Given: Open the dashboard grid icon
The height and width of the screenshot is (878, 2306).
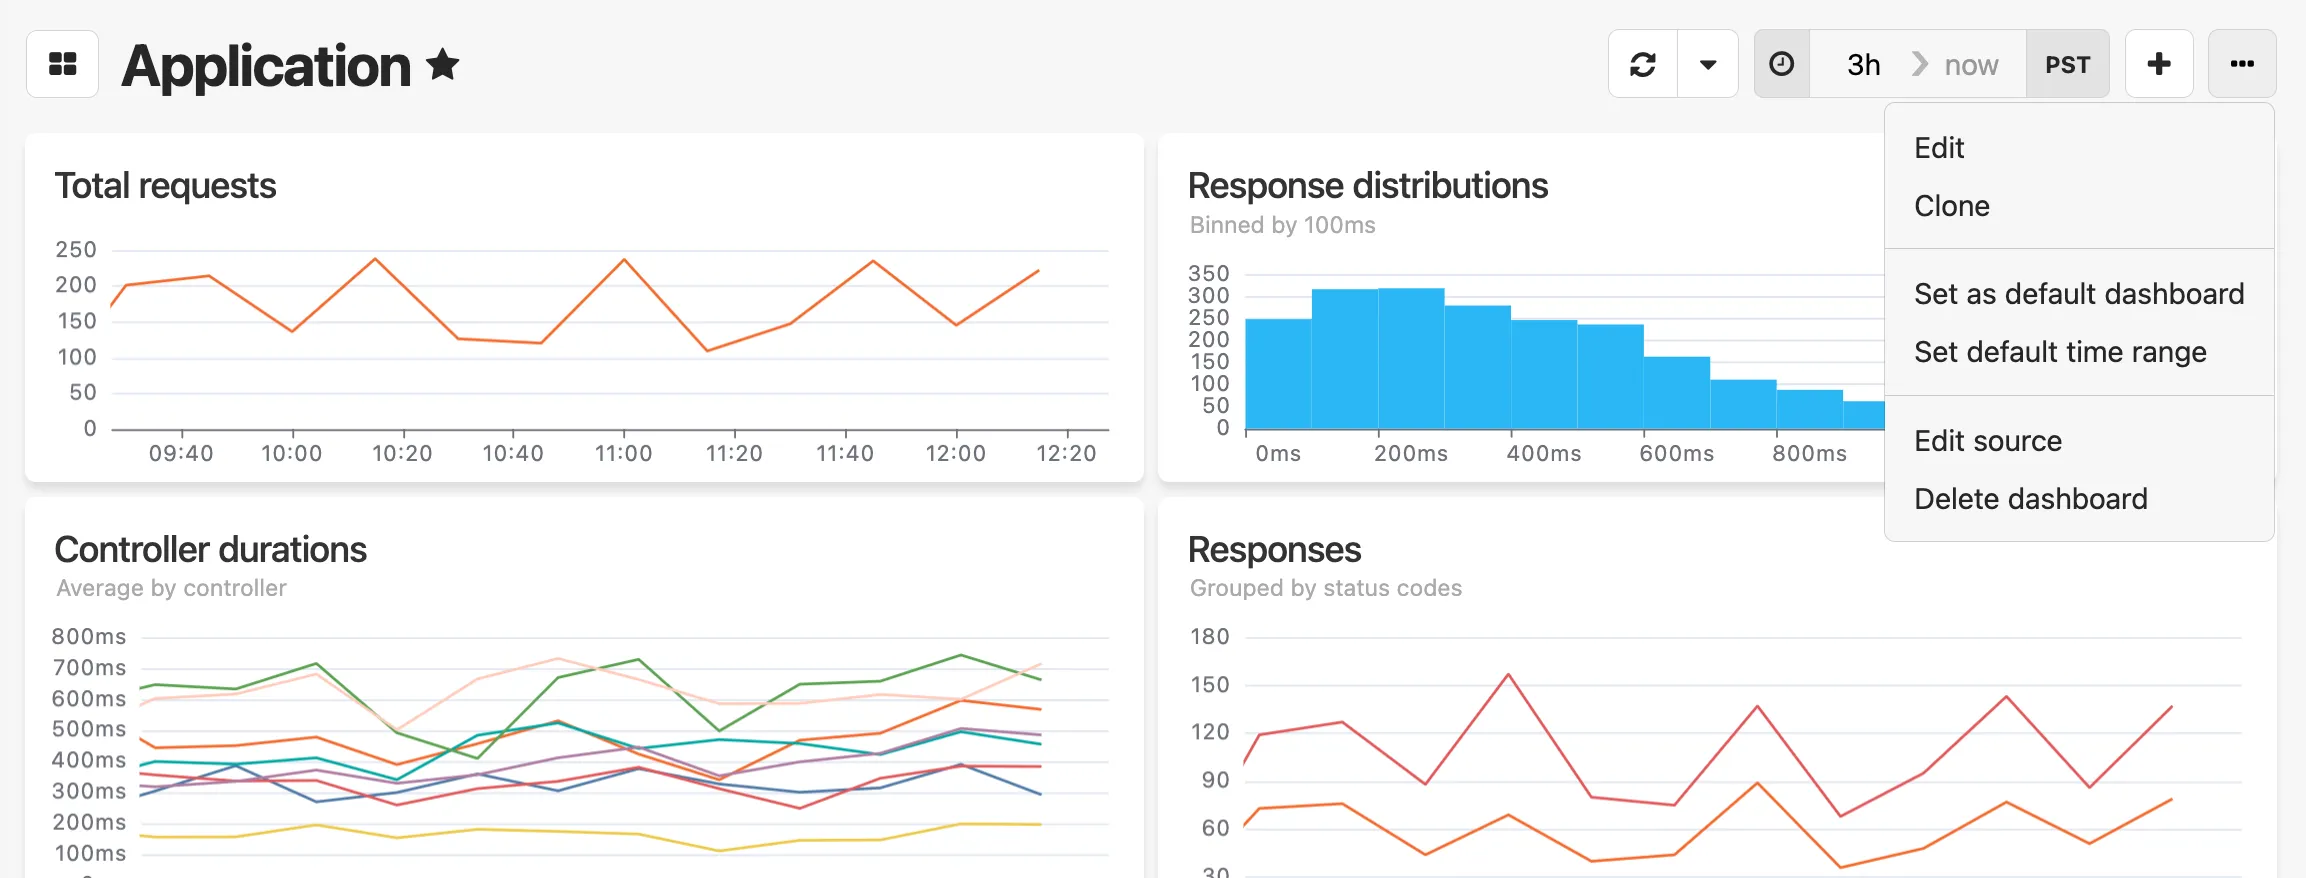Looking at the screenshot, I should click(62, 64).
